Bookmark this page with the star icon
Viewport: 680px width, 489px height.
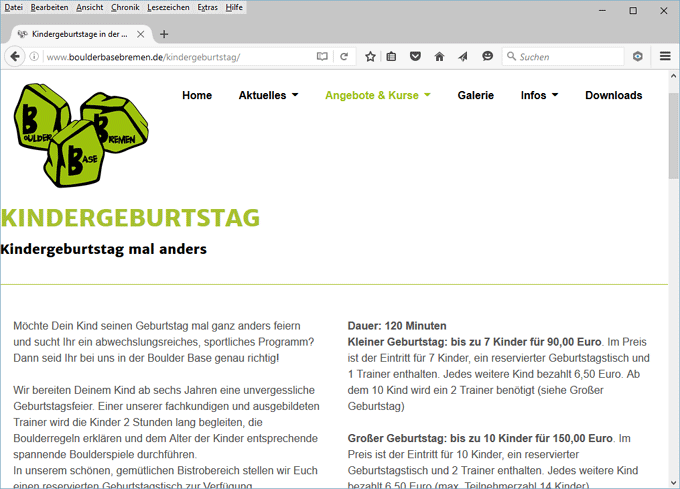point(370,57)
